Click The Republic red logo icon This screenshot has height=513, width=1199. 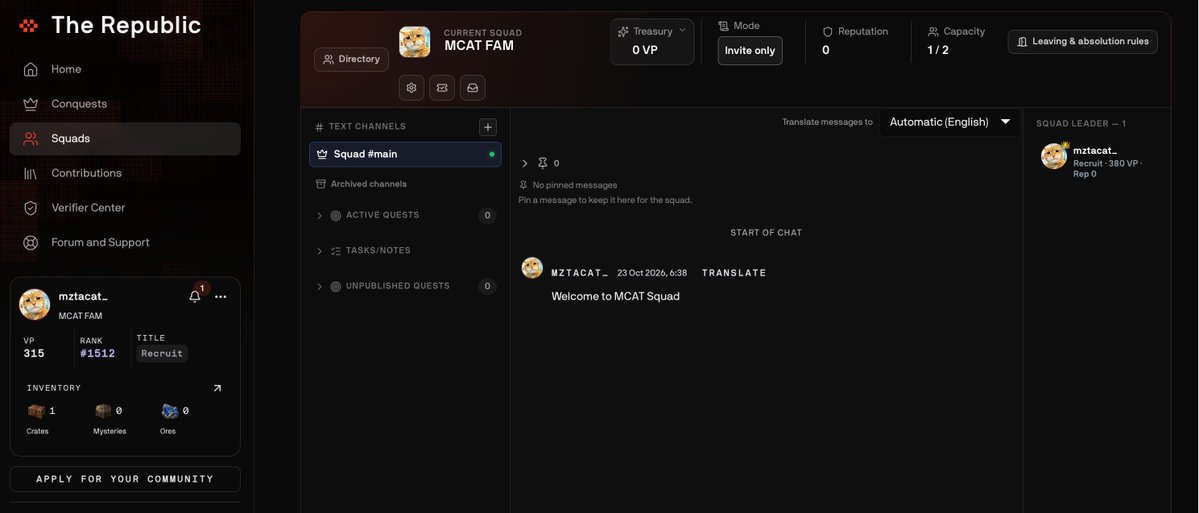point(28,25)
